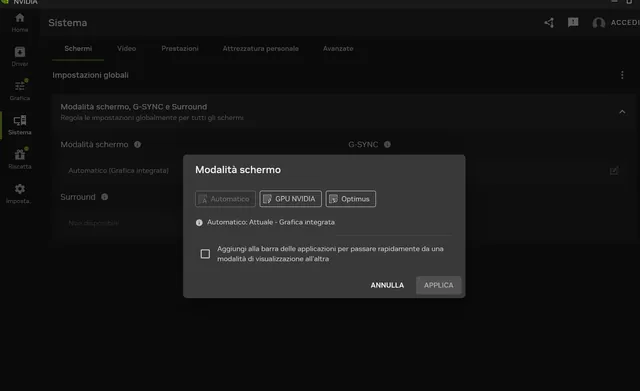This screenshot has height=391, width=640.
Task: Click the ANNULLA button
Action: [x=387, y=285]
